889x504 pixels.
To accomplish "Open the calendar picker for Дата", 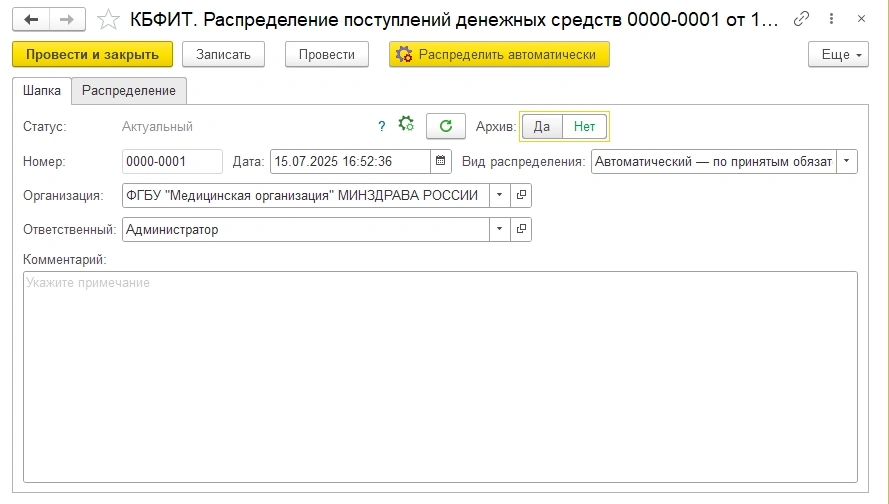I will (x=441, y=161).
